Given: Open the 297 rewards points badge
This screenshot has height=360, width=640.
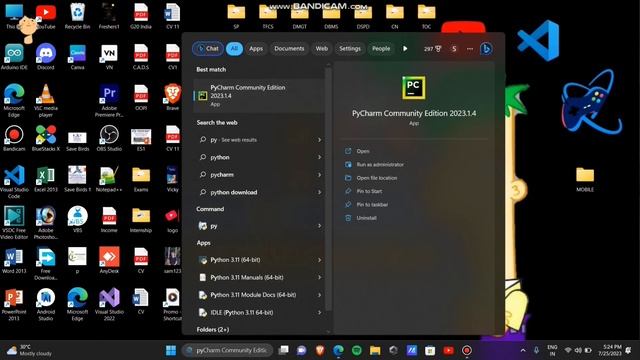Looking at the screenshot, I should pyautogui.click(x=432, y=49).
